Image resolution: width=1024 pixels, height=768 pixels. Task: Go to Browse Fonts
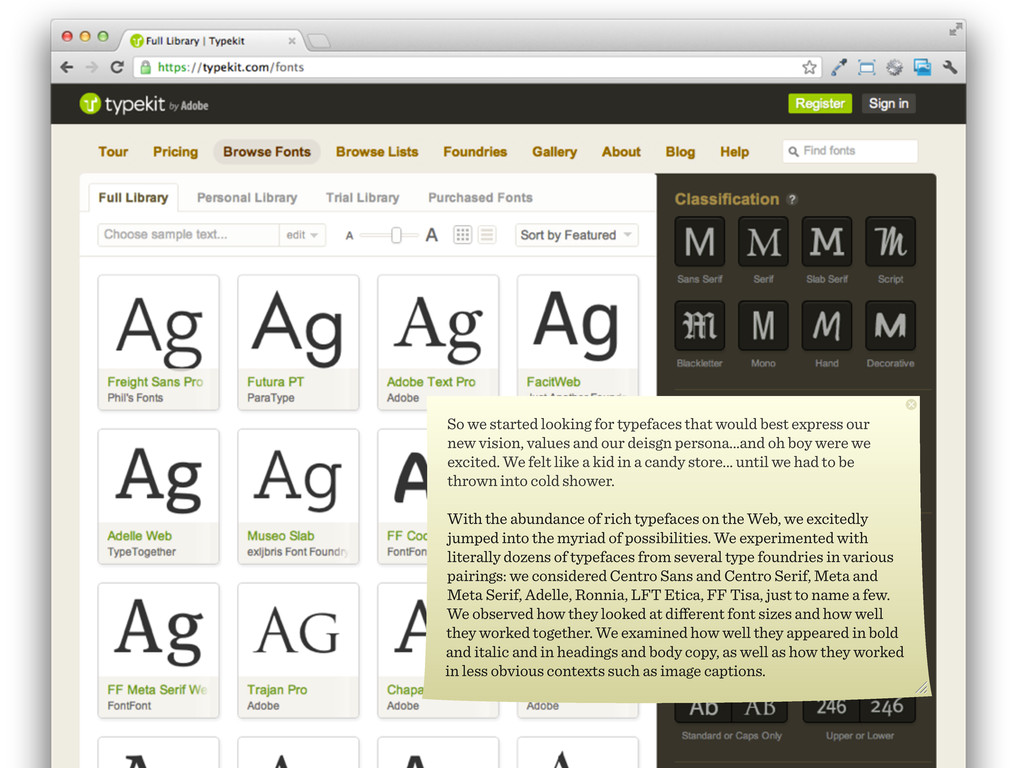pos(266,152)
